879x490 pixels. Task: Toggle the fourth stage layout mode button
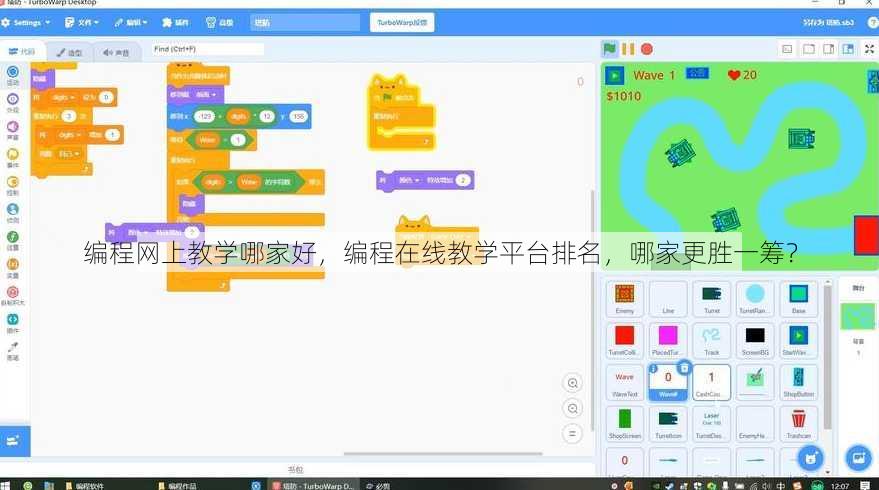pyautogui.click(x=848, y=49)
